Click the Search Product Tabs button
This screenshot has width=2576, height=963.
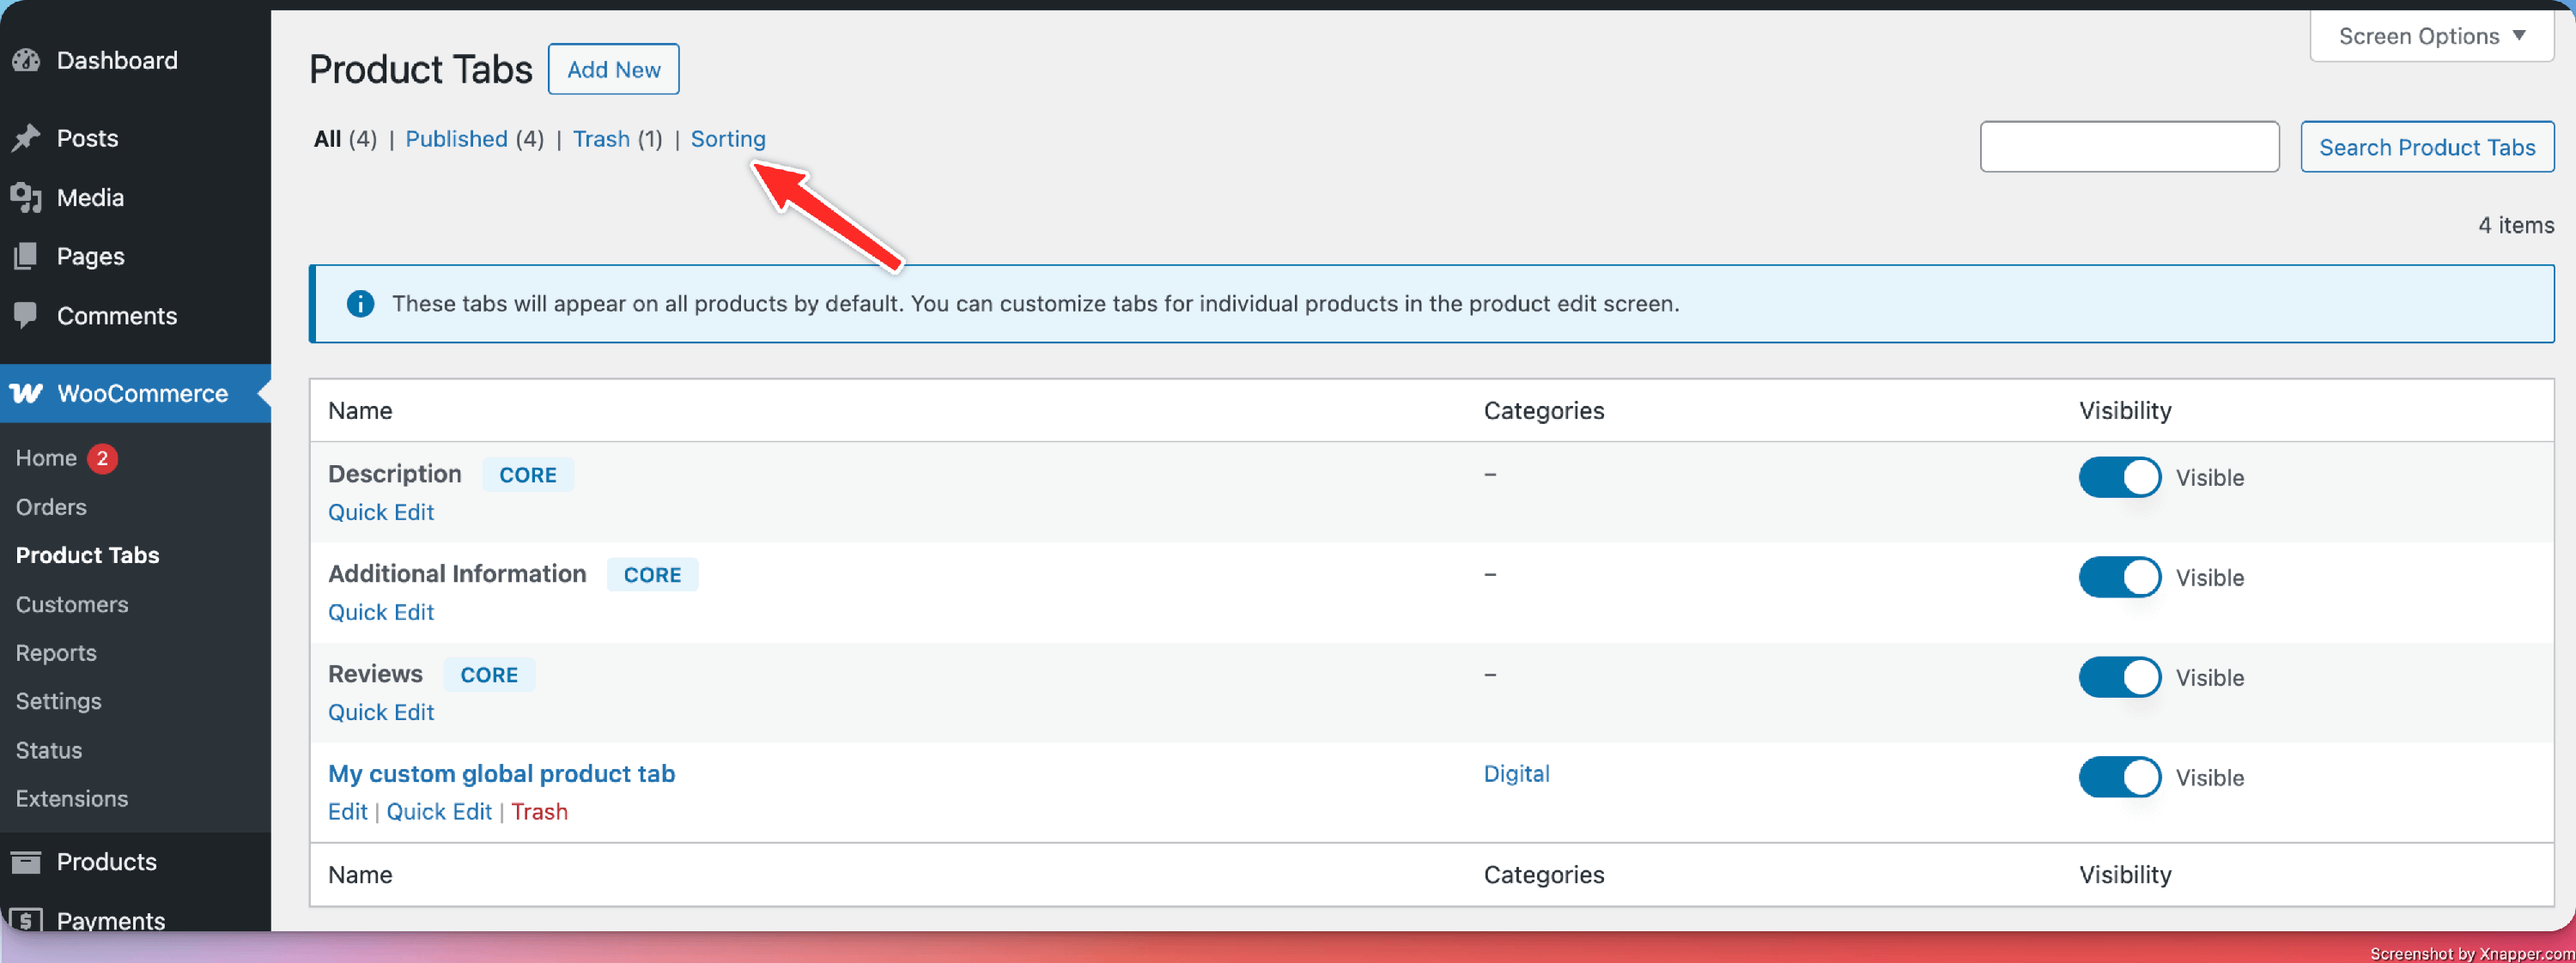2426,147
